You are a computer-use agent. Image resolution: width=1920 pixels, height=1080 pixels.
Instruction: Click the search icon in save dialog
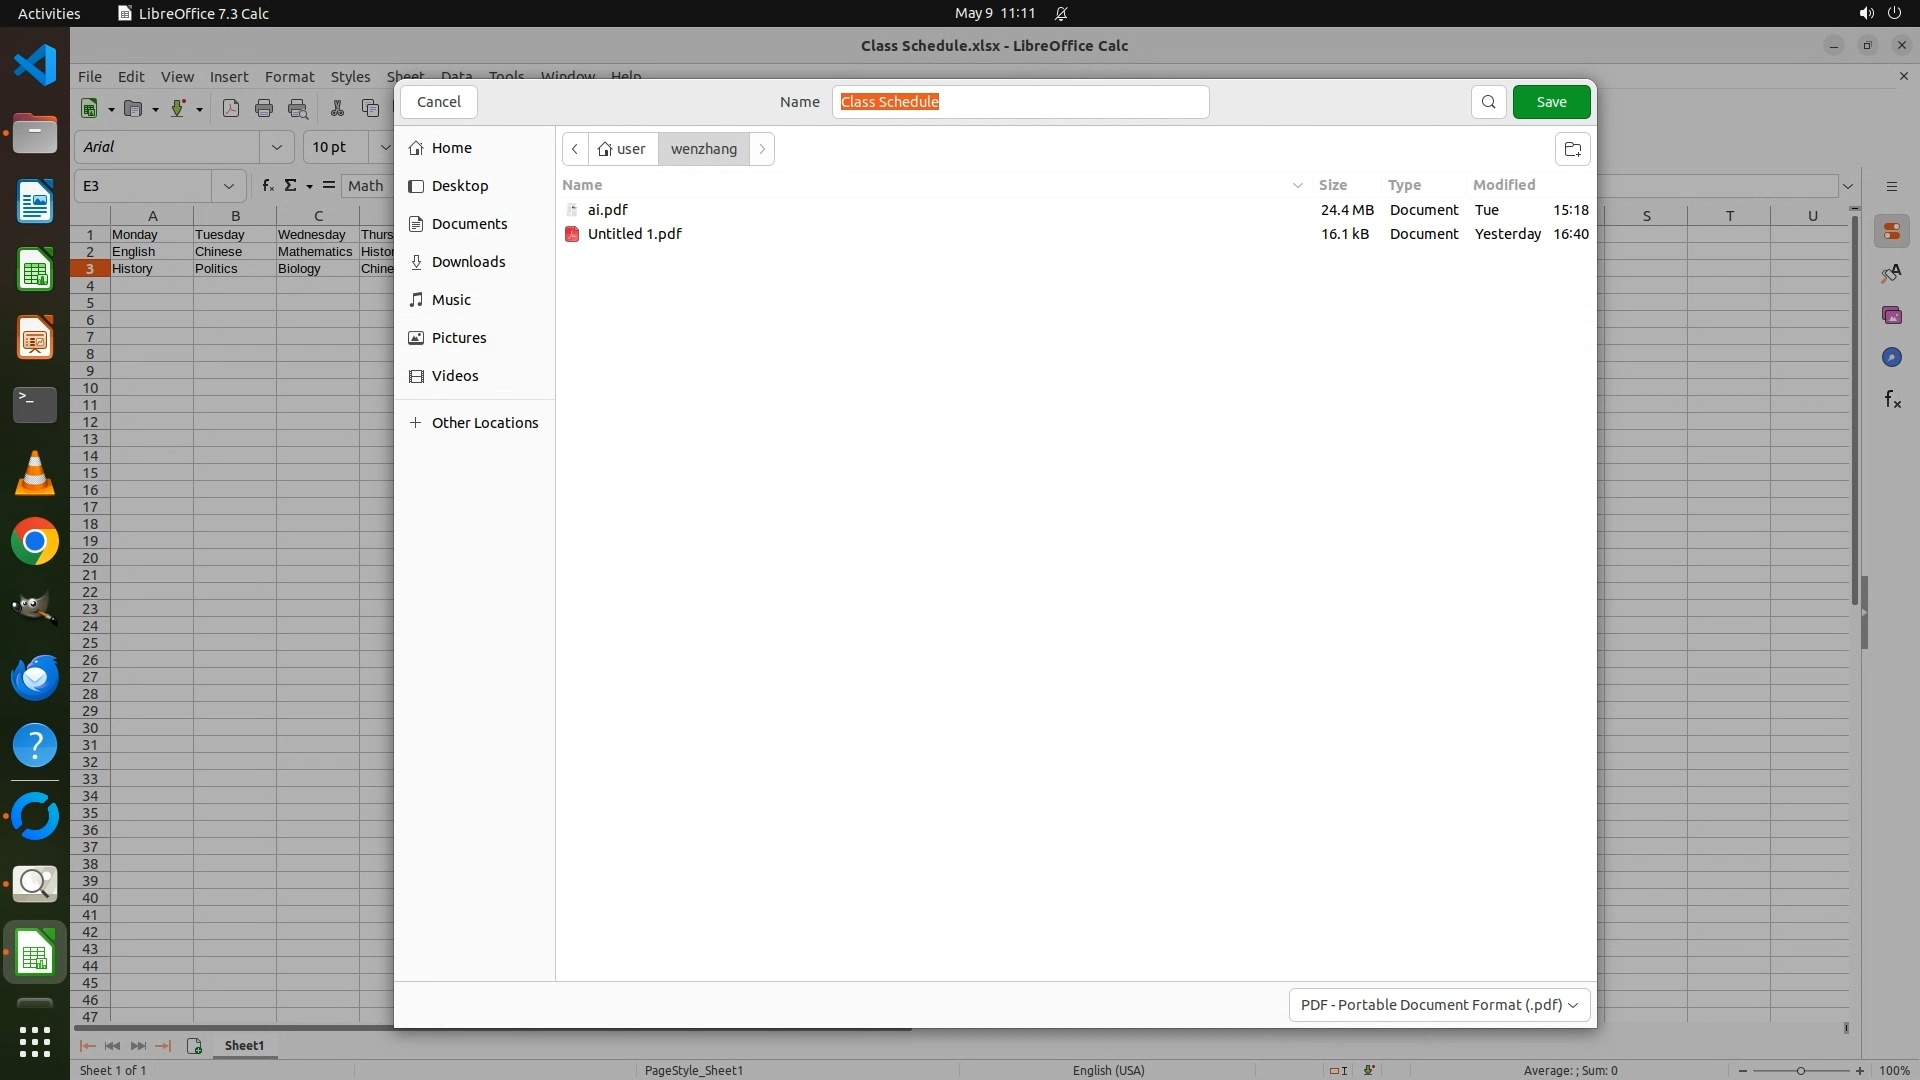[1488, 102]
